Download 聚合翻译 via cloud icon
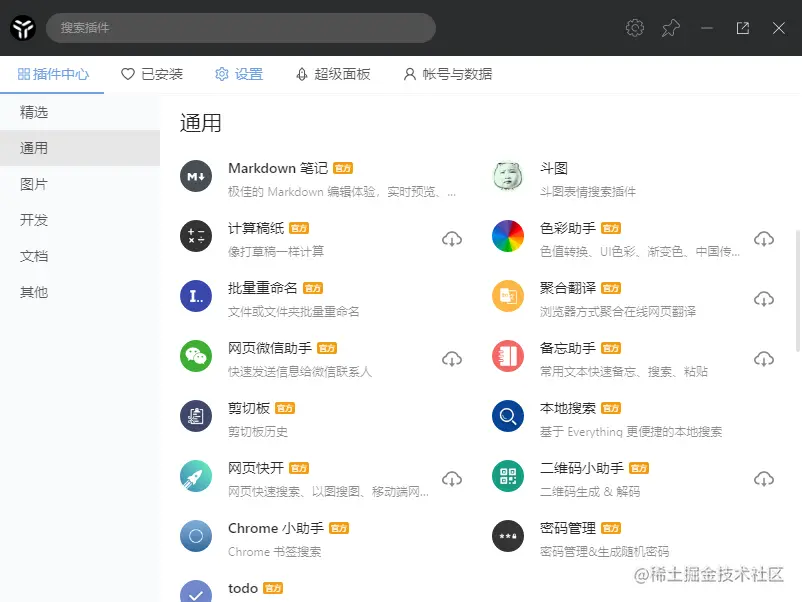 click(764, 299)
